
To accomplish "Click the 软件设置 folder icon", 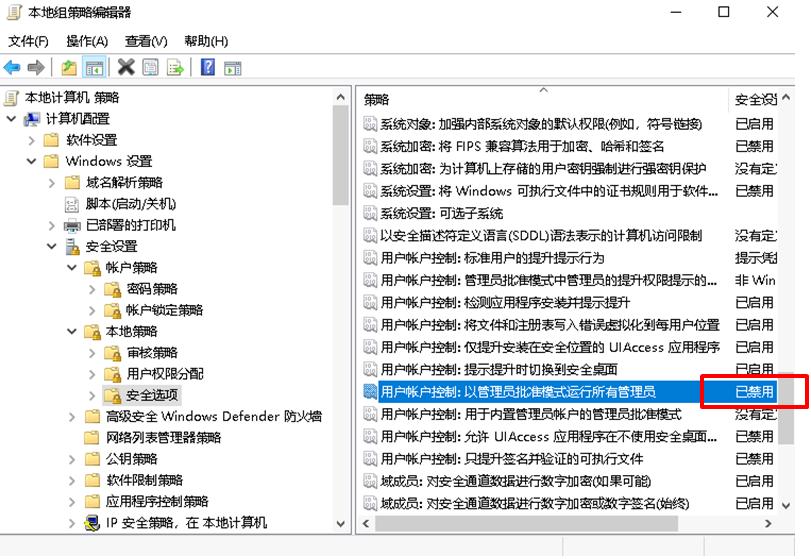I will pyautogui.click(x=51, y=140).
